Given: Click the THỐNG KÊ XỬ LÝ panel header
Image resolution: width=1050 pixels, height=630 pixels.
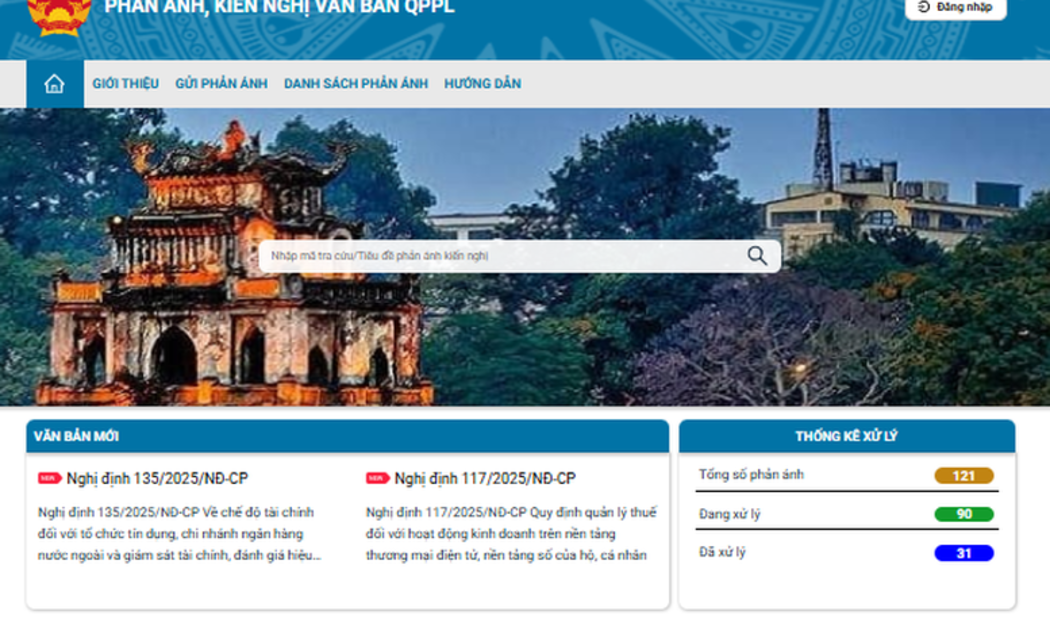Looking at the screenshot, I should pos(847,436).
